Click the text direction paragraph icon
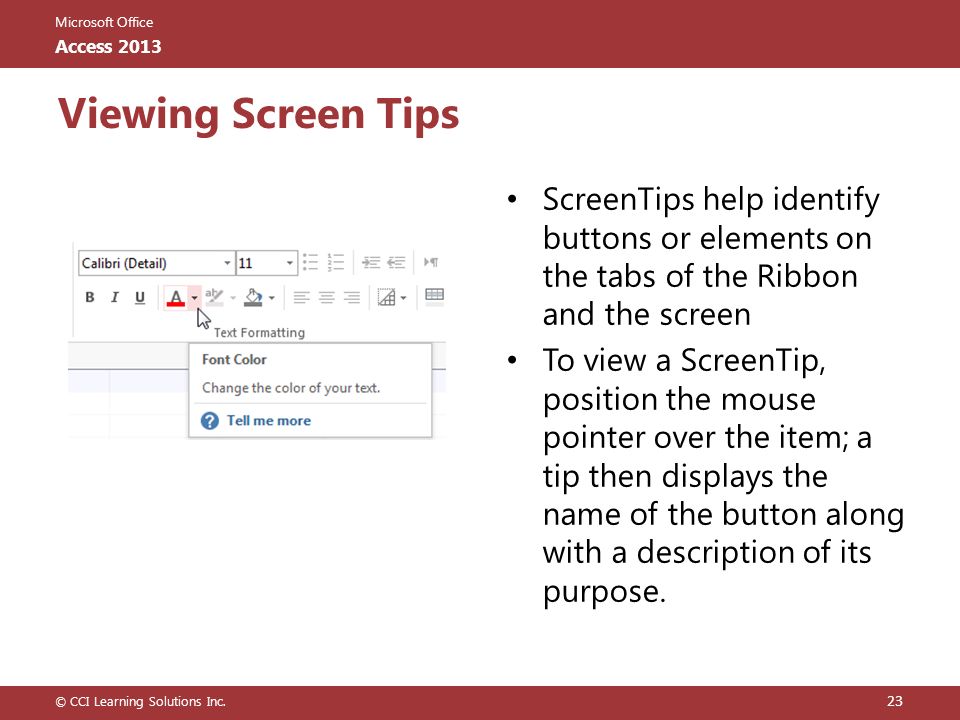The height and width of the screenshot is (720, 960). tap(431, 262)
